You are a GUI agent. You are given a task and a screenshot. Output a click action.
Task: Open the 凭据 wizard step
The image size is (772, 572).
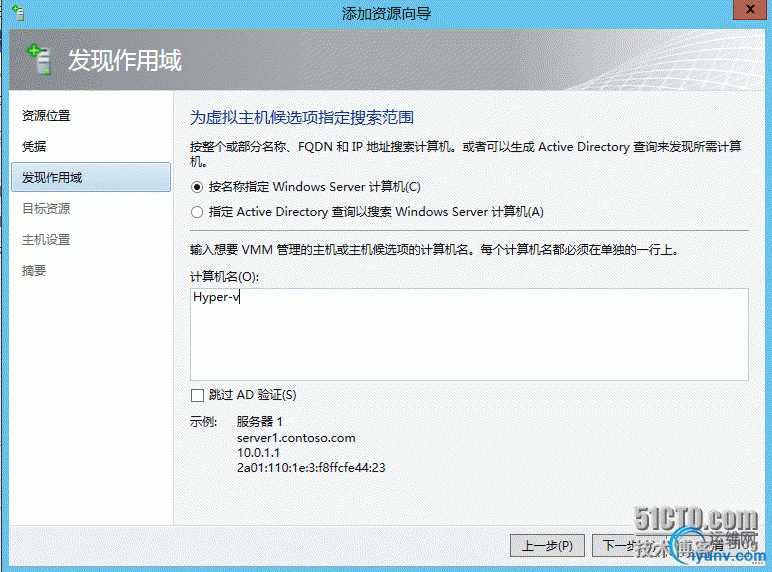coord(34,146)
